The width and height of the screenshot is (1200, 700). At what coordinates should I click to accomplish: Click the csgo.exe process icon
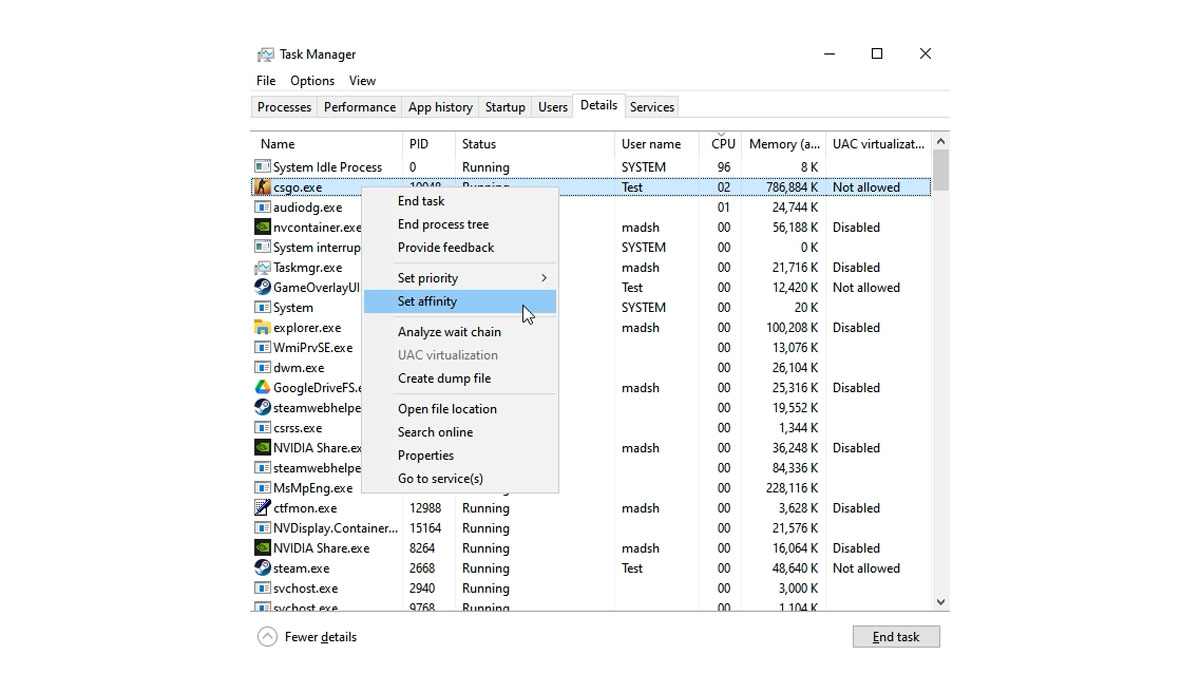point(262,187)
